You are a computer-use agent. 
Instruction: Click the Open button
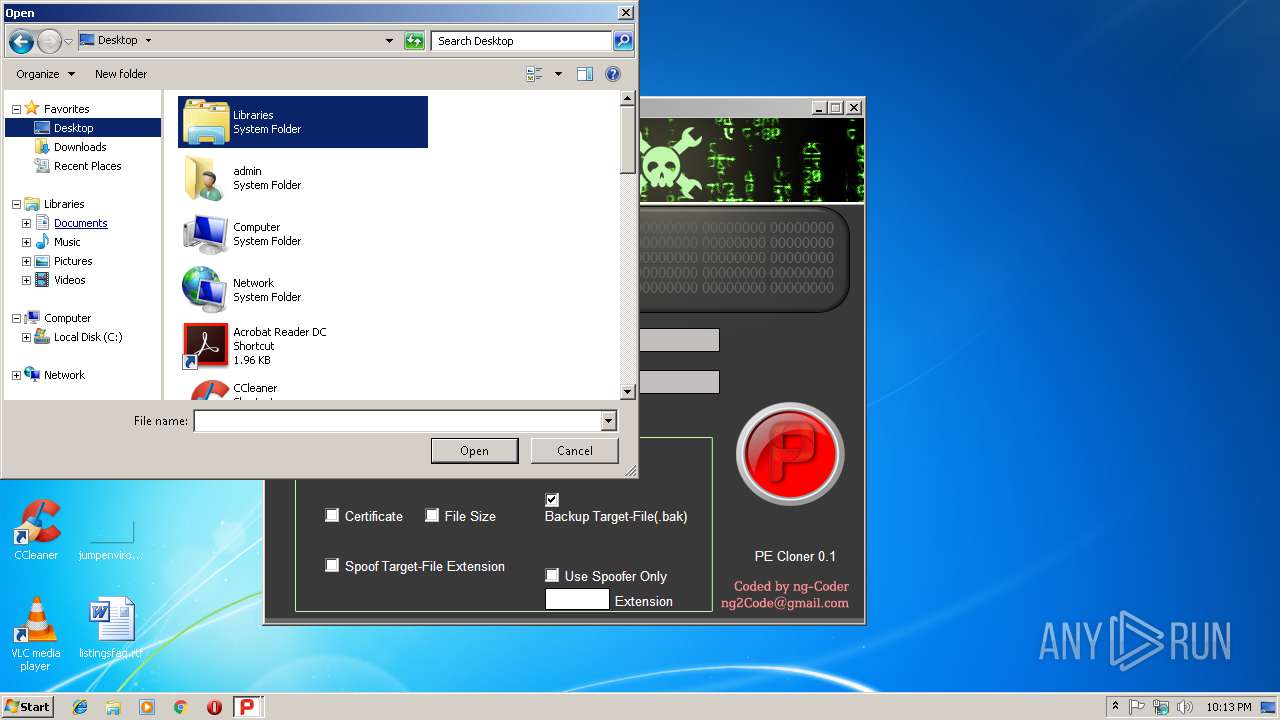pyautogui.click(x=474, y=451)
